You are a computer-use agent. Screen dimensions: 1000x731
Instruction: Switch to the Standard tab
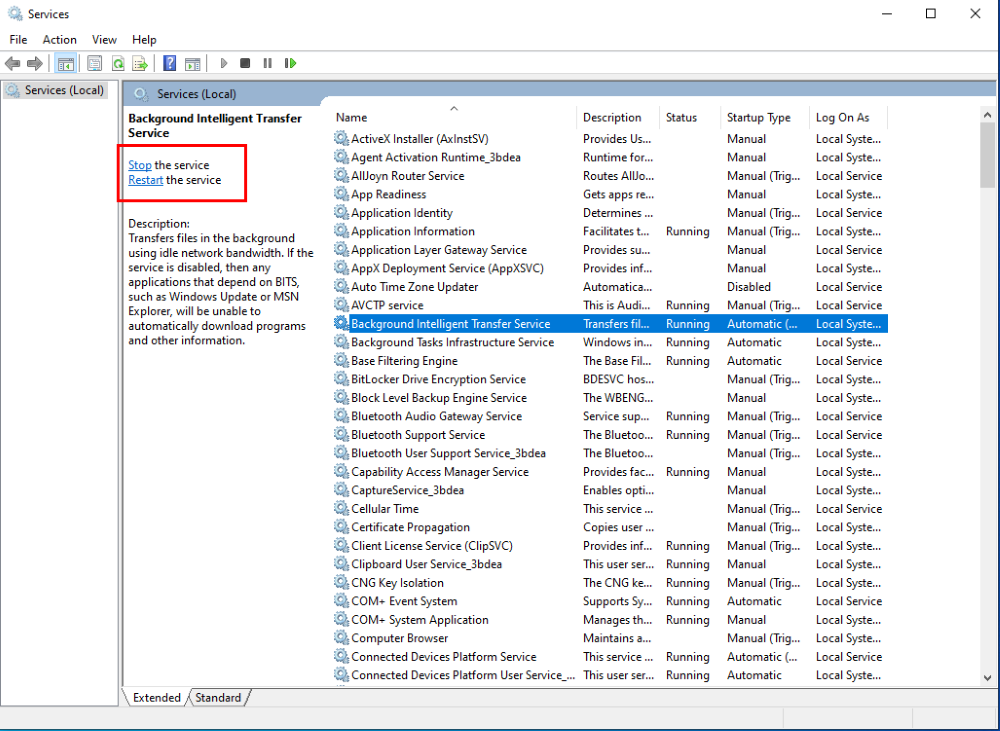pos(218,697)
